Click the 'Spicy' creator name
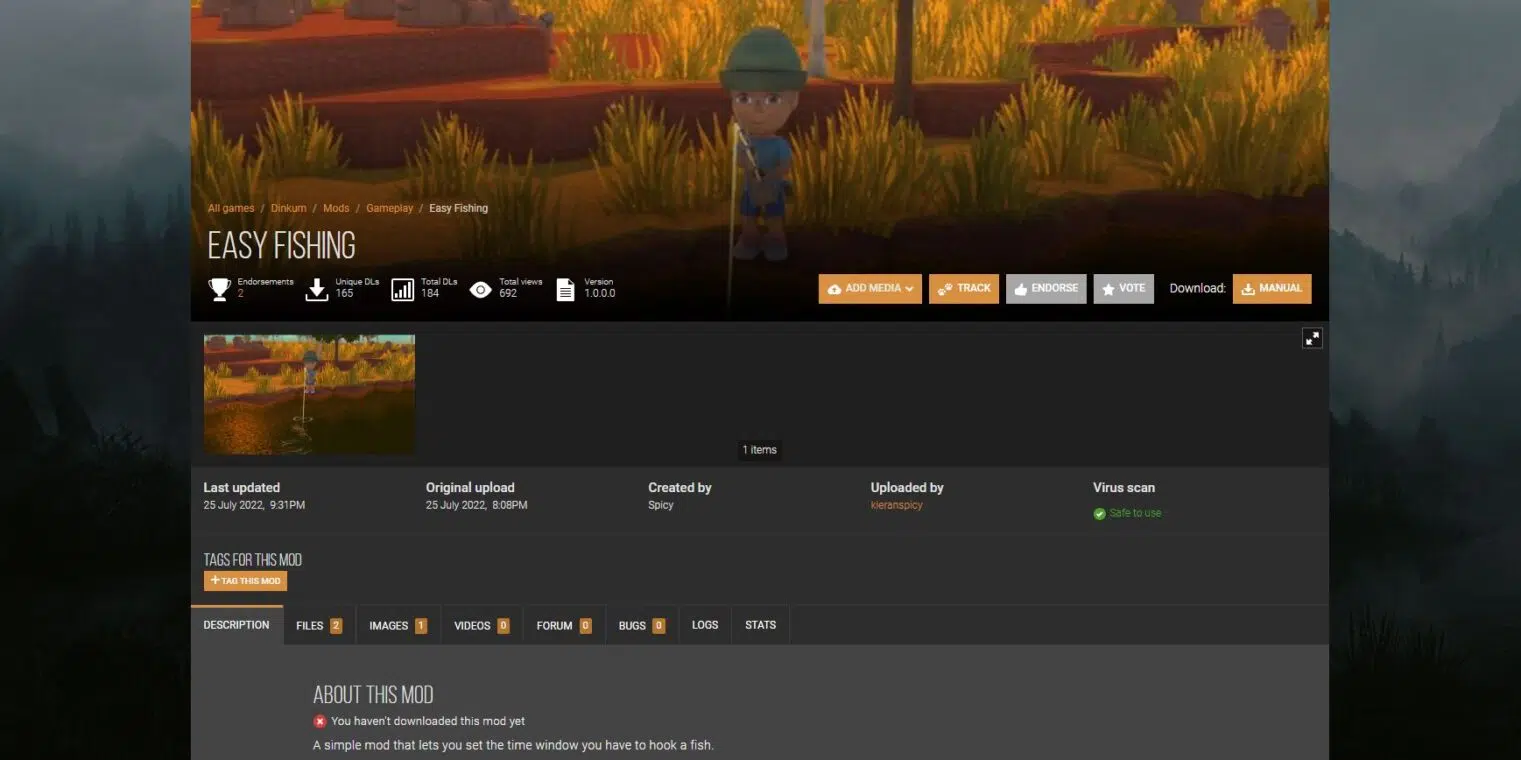Screen dimensions: 1521x760 click(x=661, y=505)
